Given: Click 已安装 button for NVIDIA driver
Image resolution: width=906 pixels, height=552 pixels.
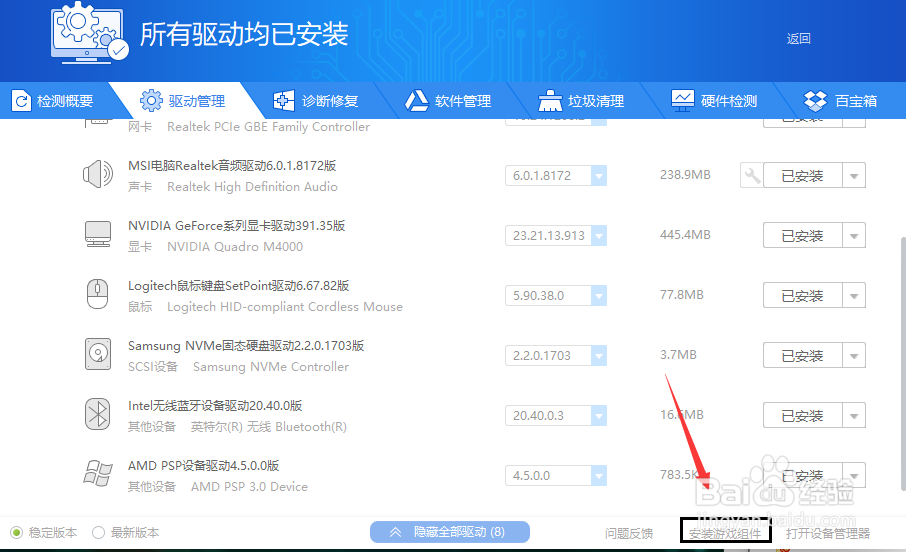Looking at the screenshot, I should click(x=802, y=235).
